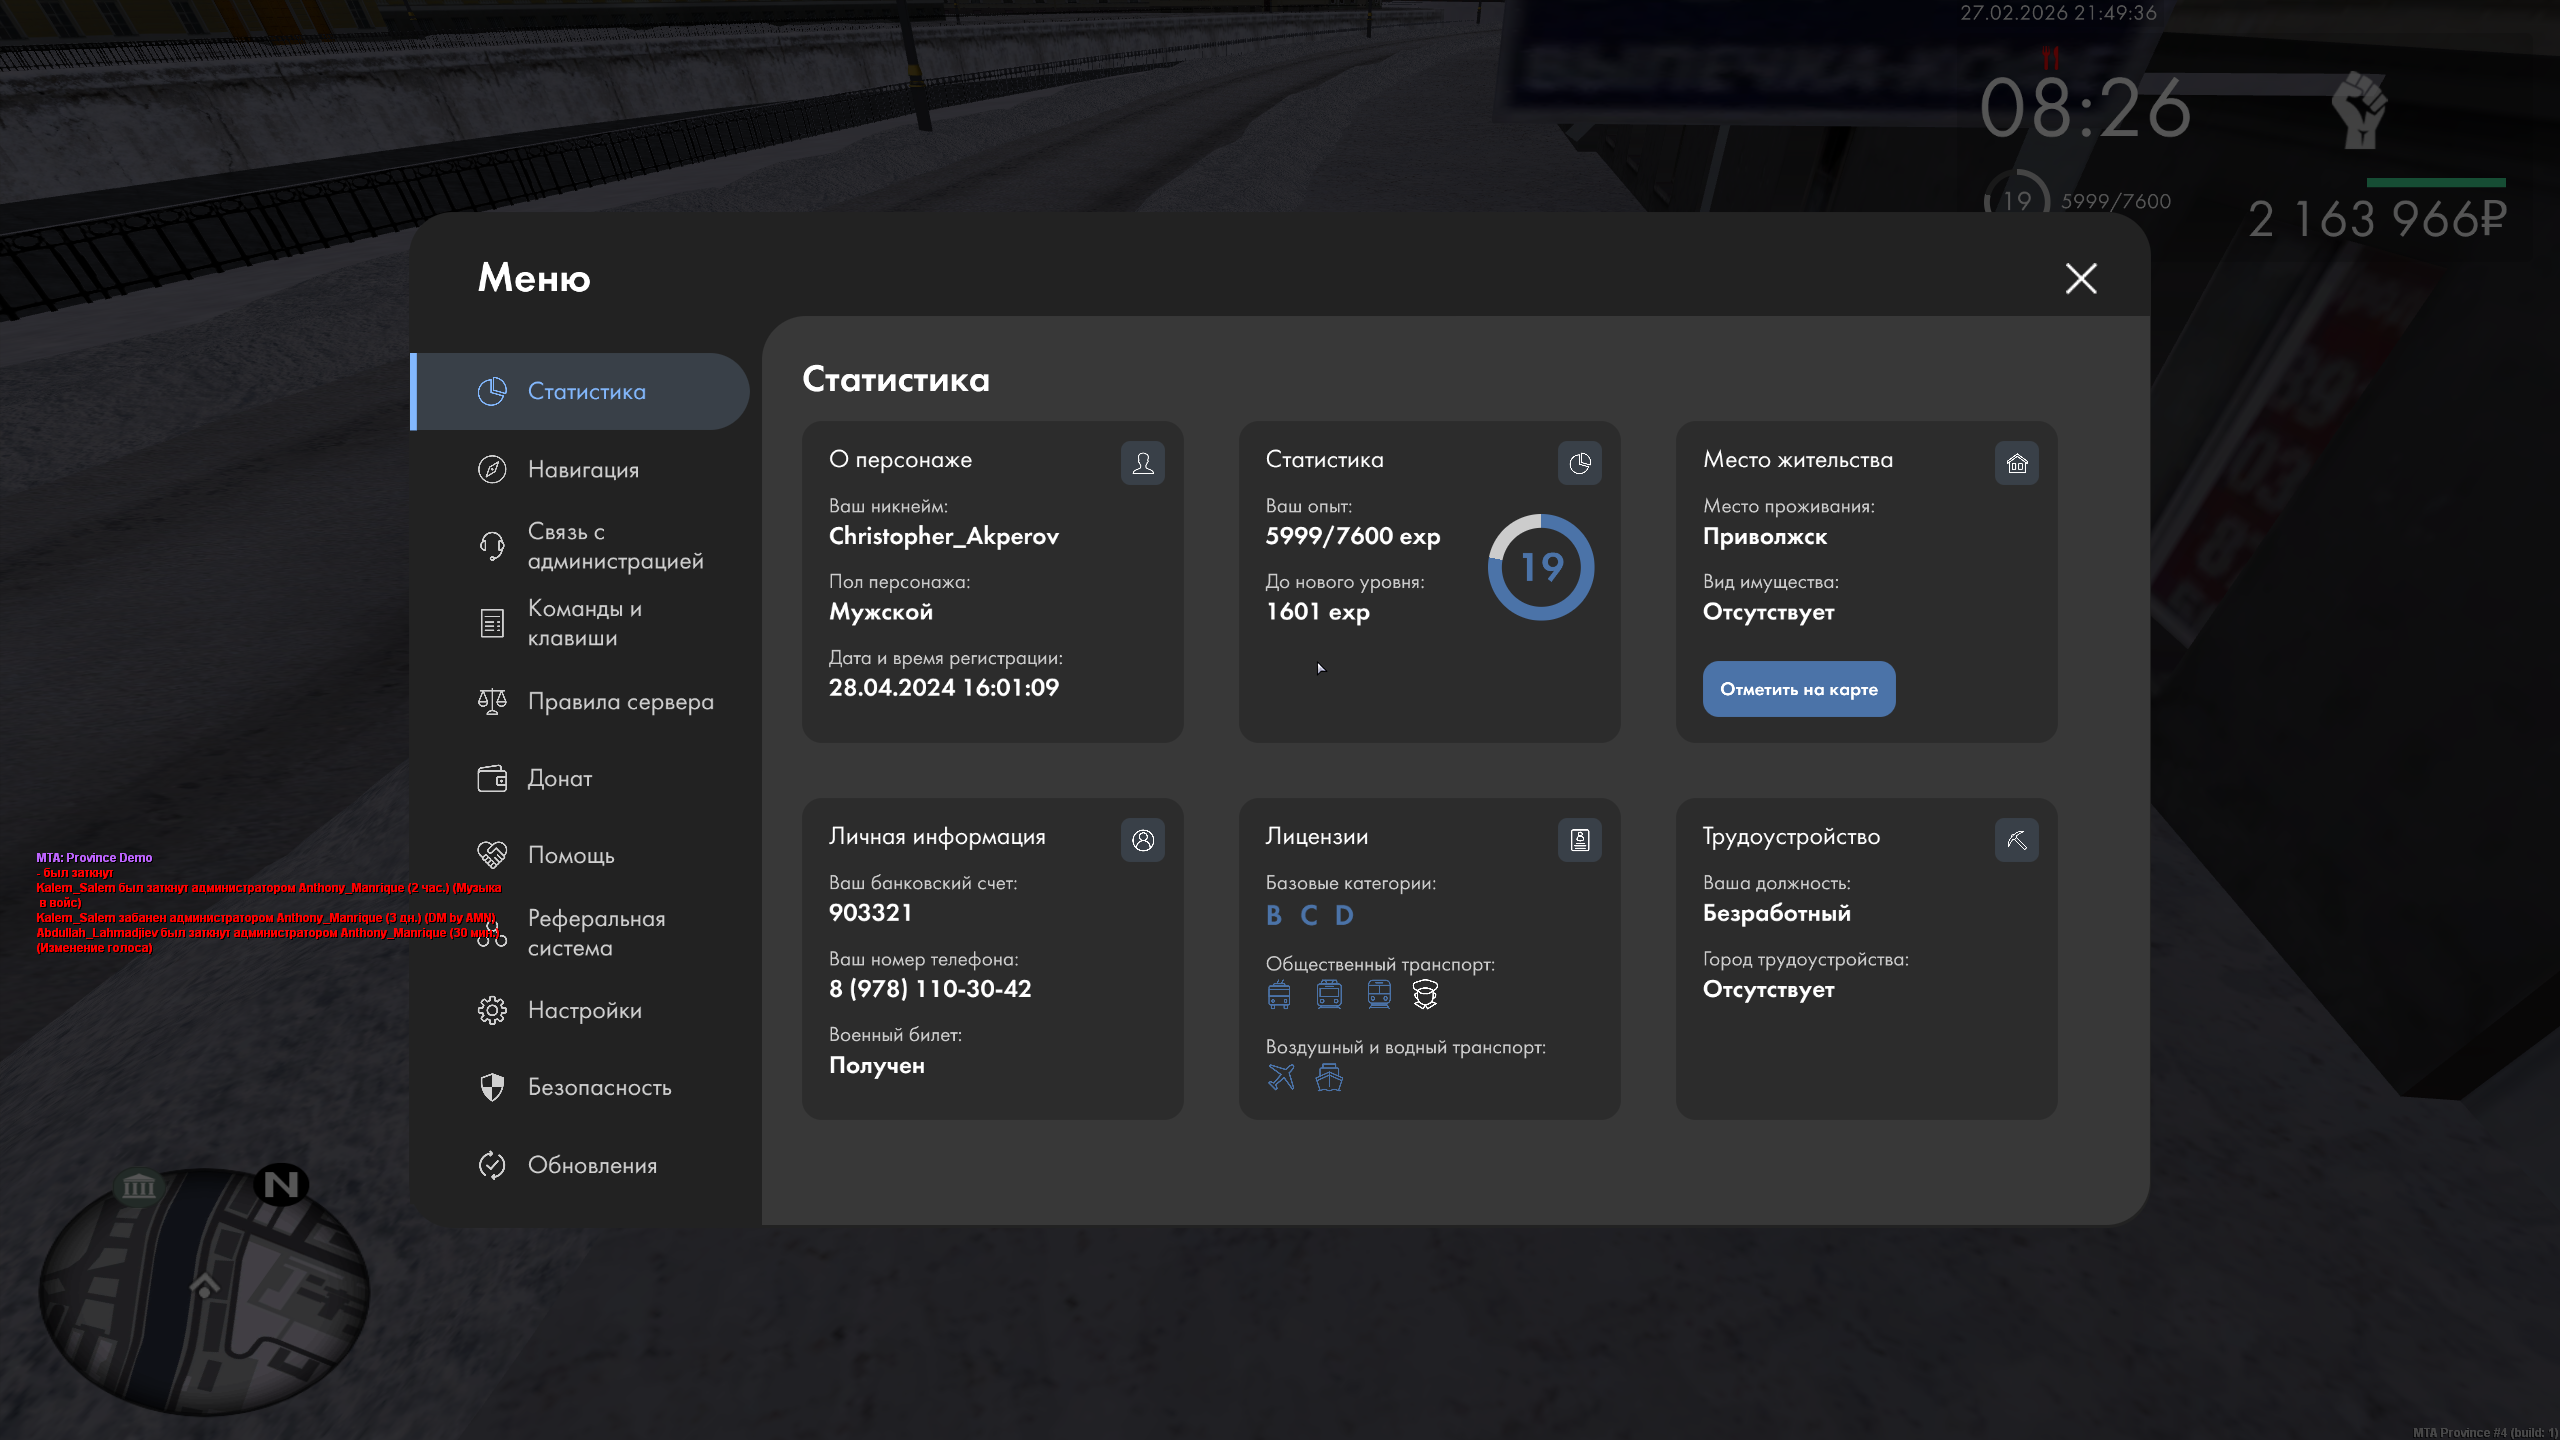This screenshot has width=2560, height=1440.
Task: Click the pie chart icon in Статистика card
Action: (x=1579, y=463)
